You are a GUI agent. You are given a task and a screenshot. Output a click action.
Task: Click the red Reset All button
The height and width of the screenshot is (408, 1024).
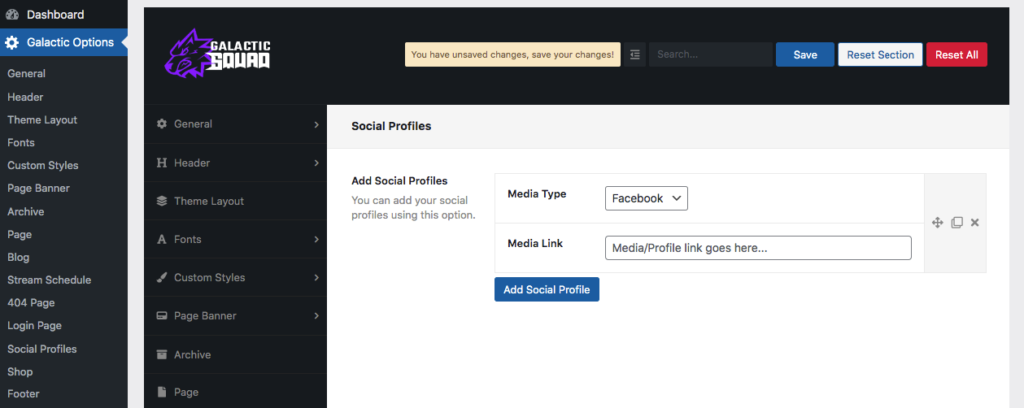coord(957,55)
